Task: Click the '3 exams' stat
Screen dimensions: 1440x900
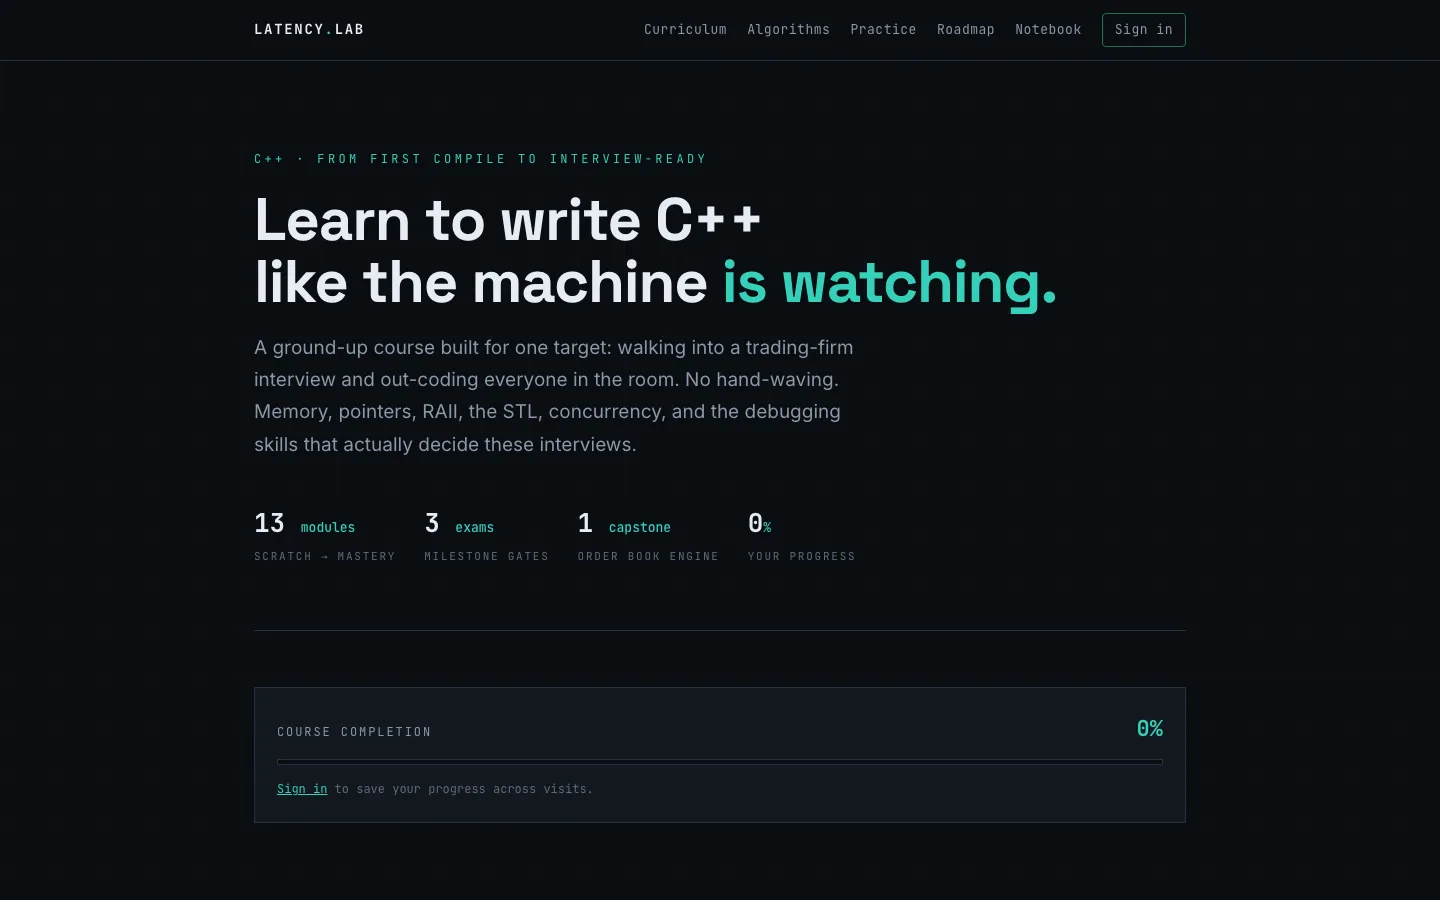Action: click(459, 524)
